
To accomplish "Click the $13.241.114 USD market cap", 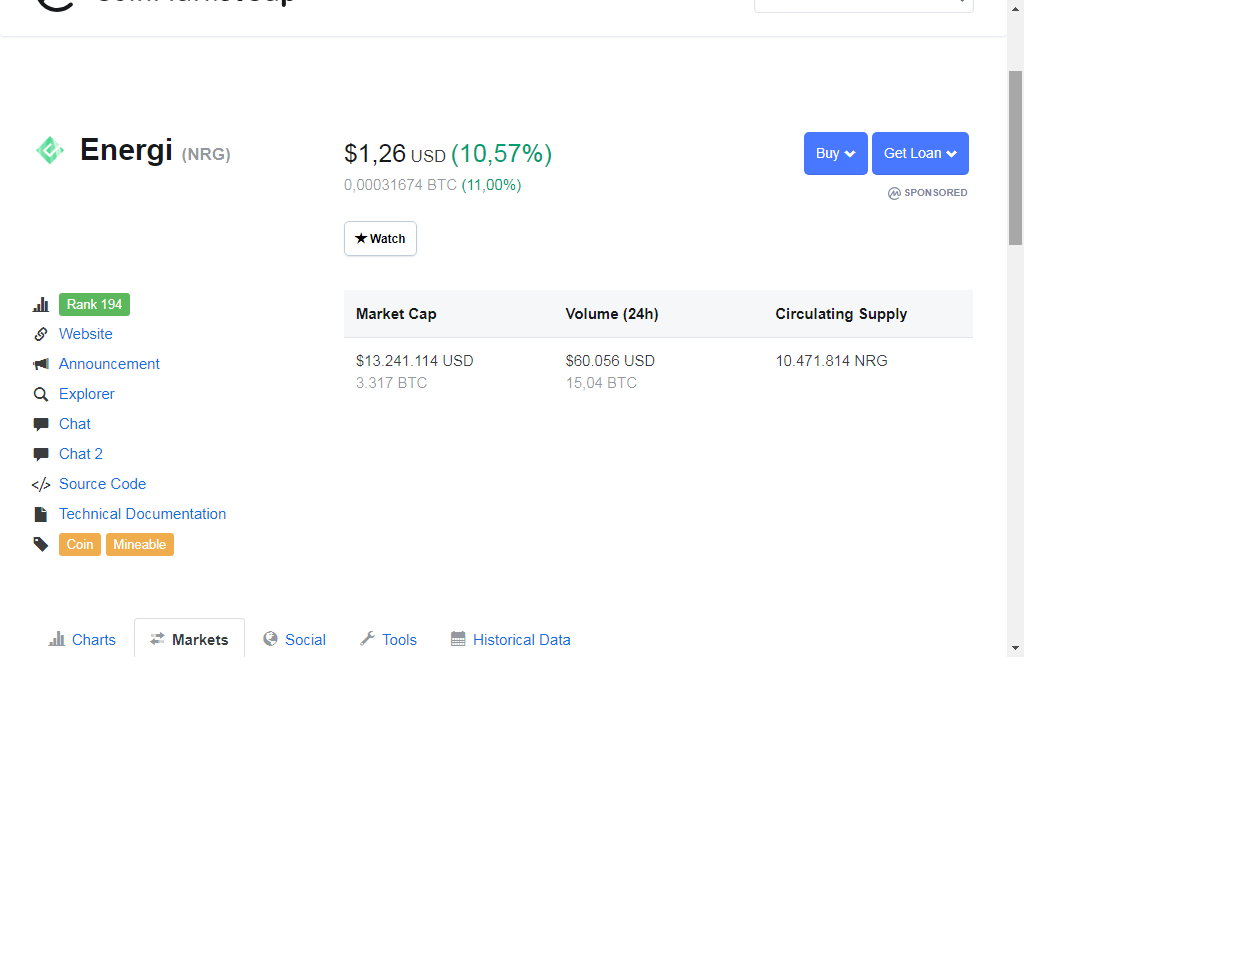I will click(415, 361).
